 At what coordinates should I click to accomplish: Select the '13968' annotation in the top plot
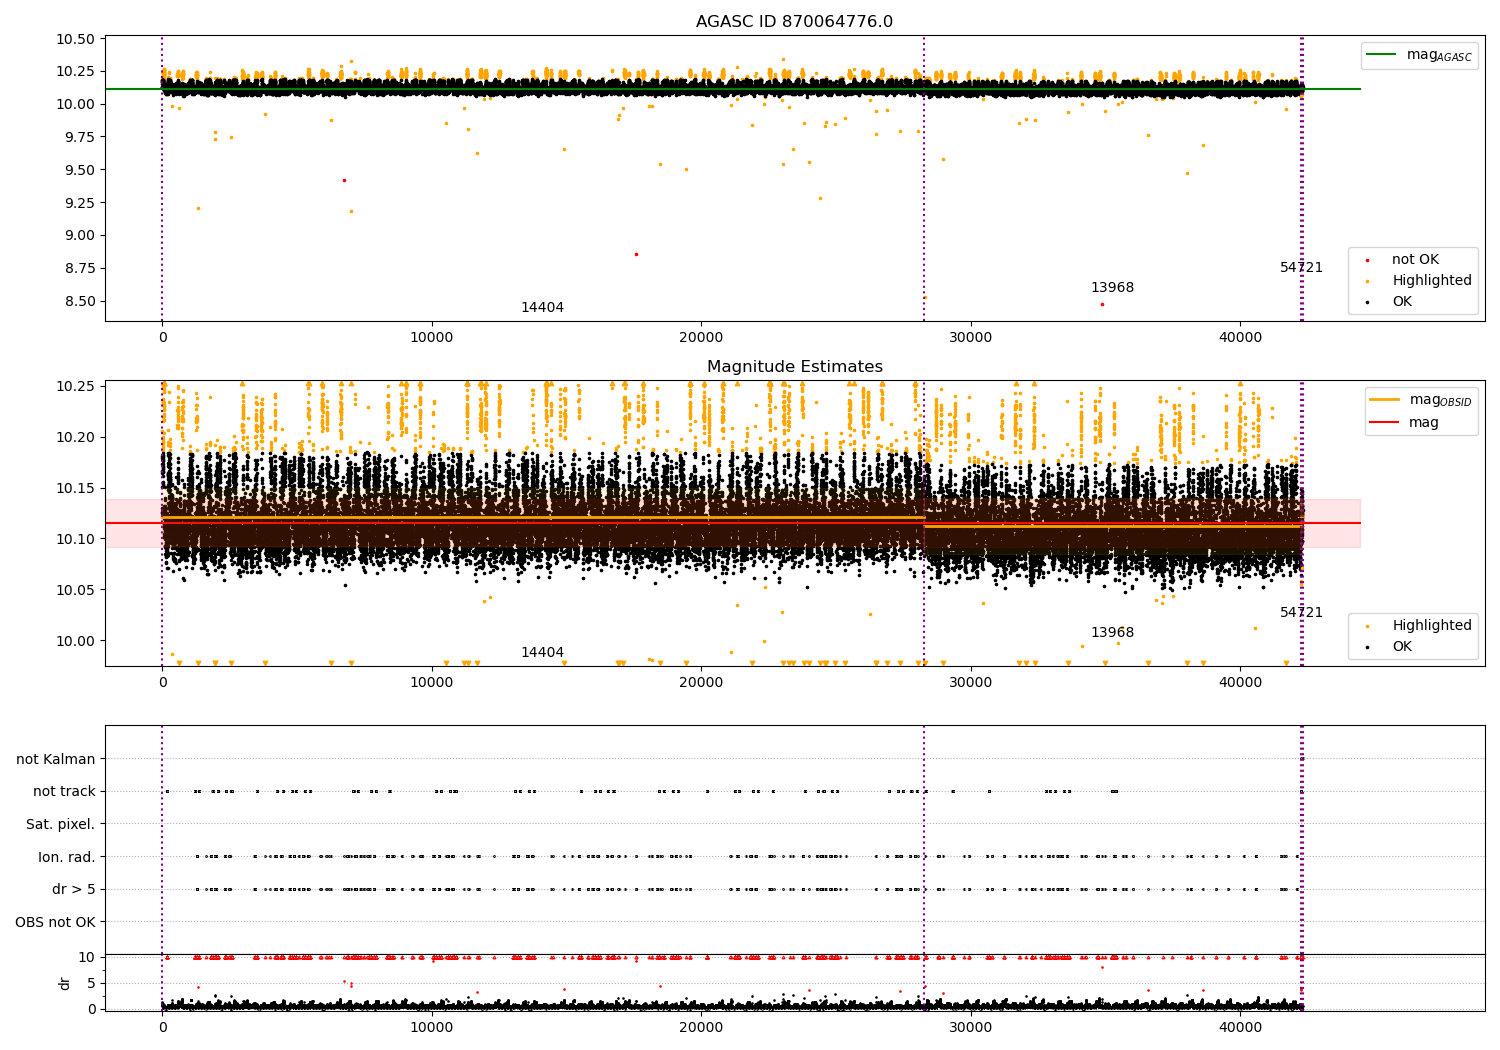click(x=1112, y=288)
